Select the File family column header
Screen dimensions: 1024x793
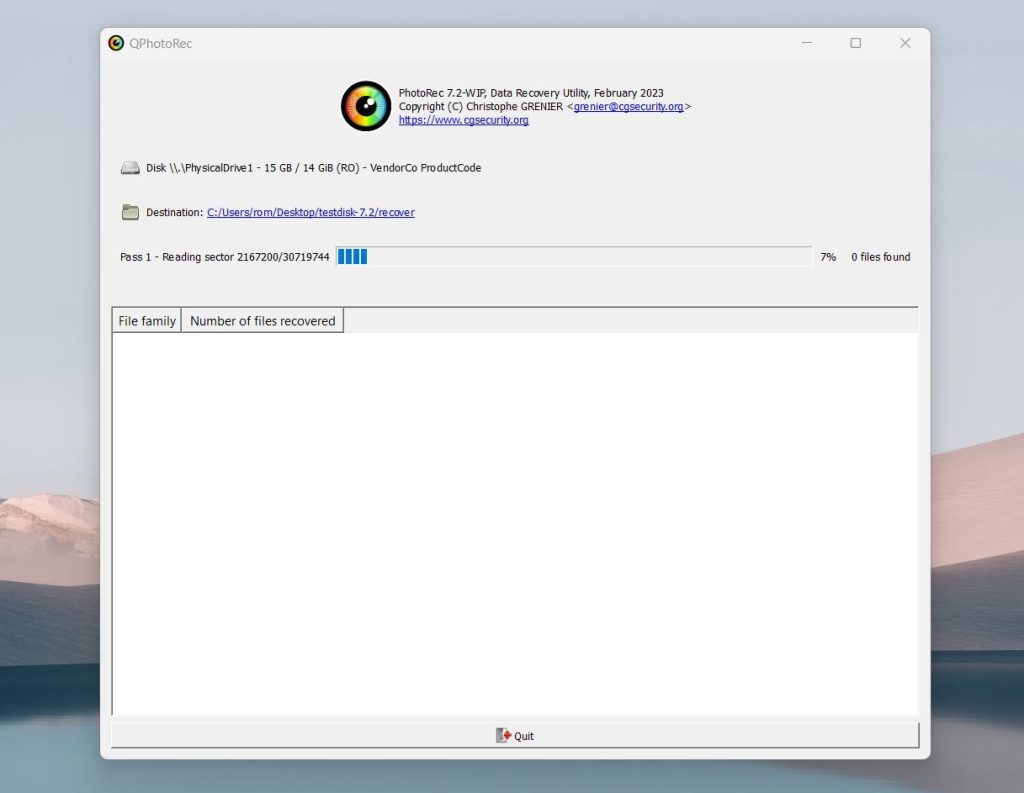click(x=146, y=320)
